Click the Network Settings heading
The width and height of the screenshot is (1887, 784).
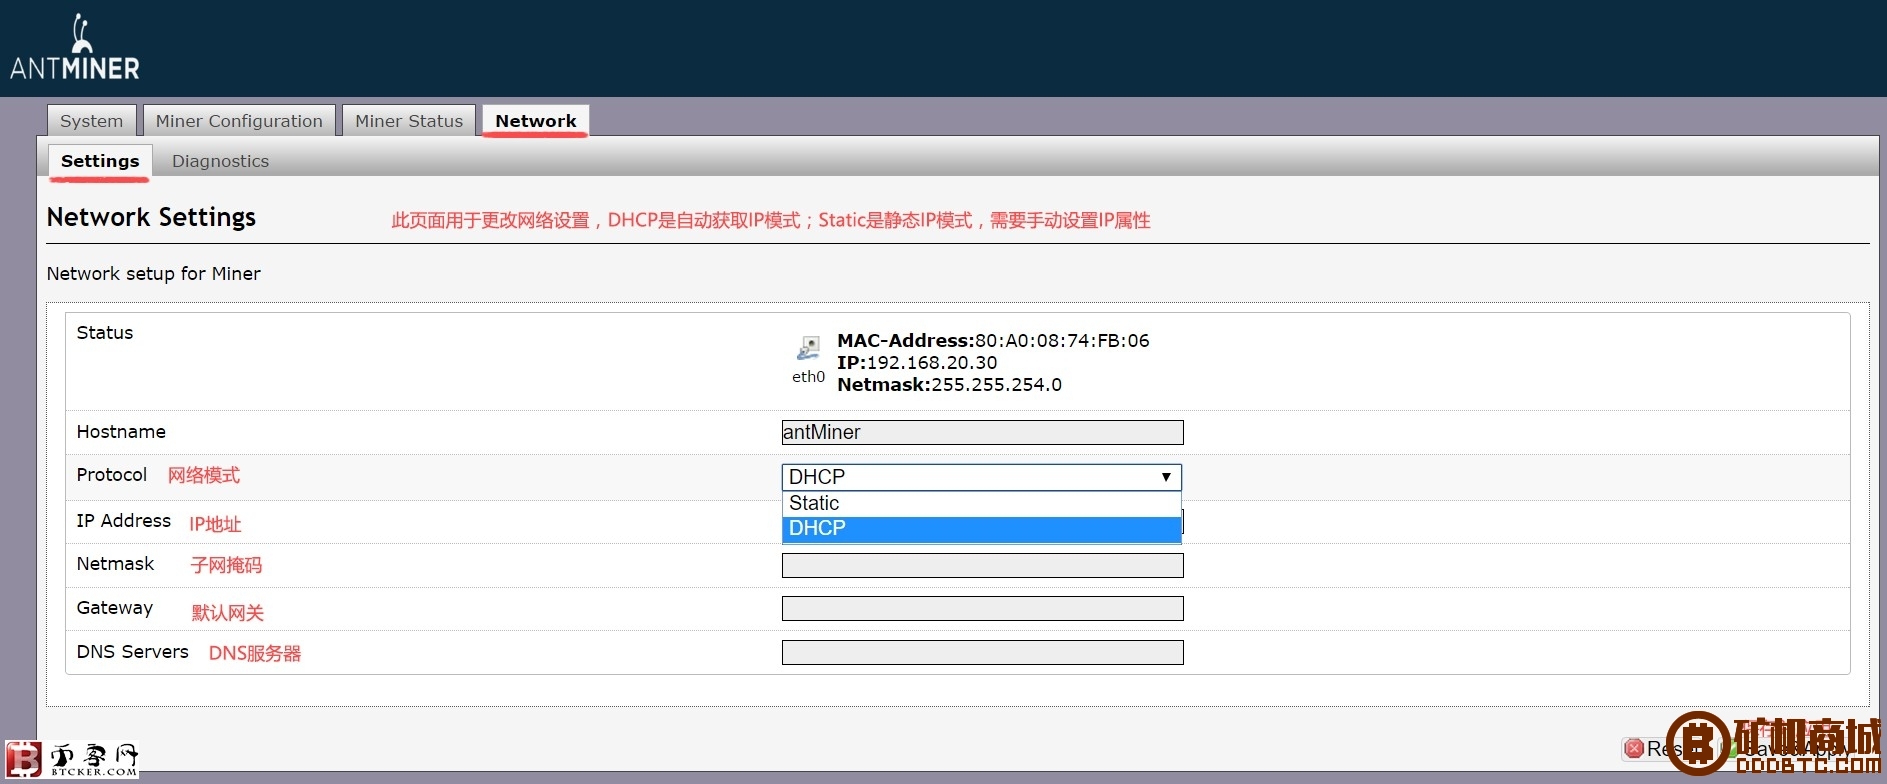point(151,218)
